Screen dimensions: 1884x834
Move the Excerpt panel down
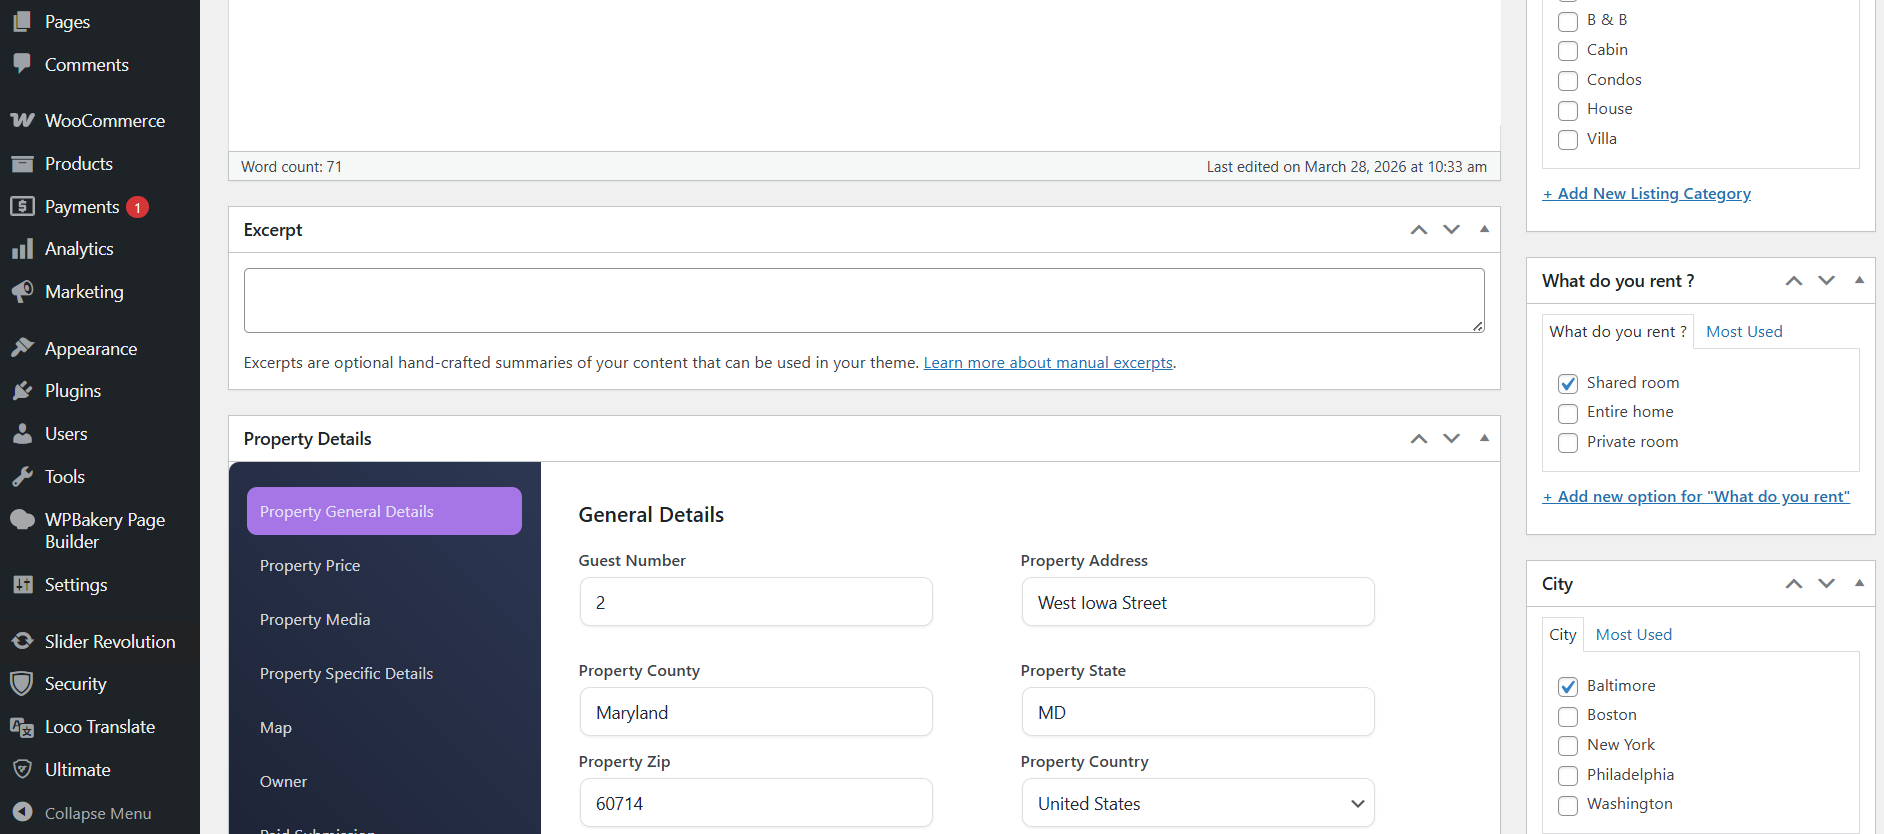1451,230
